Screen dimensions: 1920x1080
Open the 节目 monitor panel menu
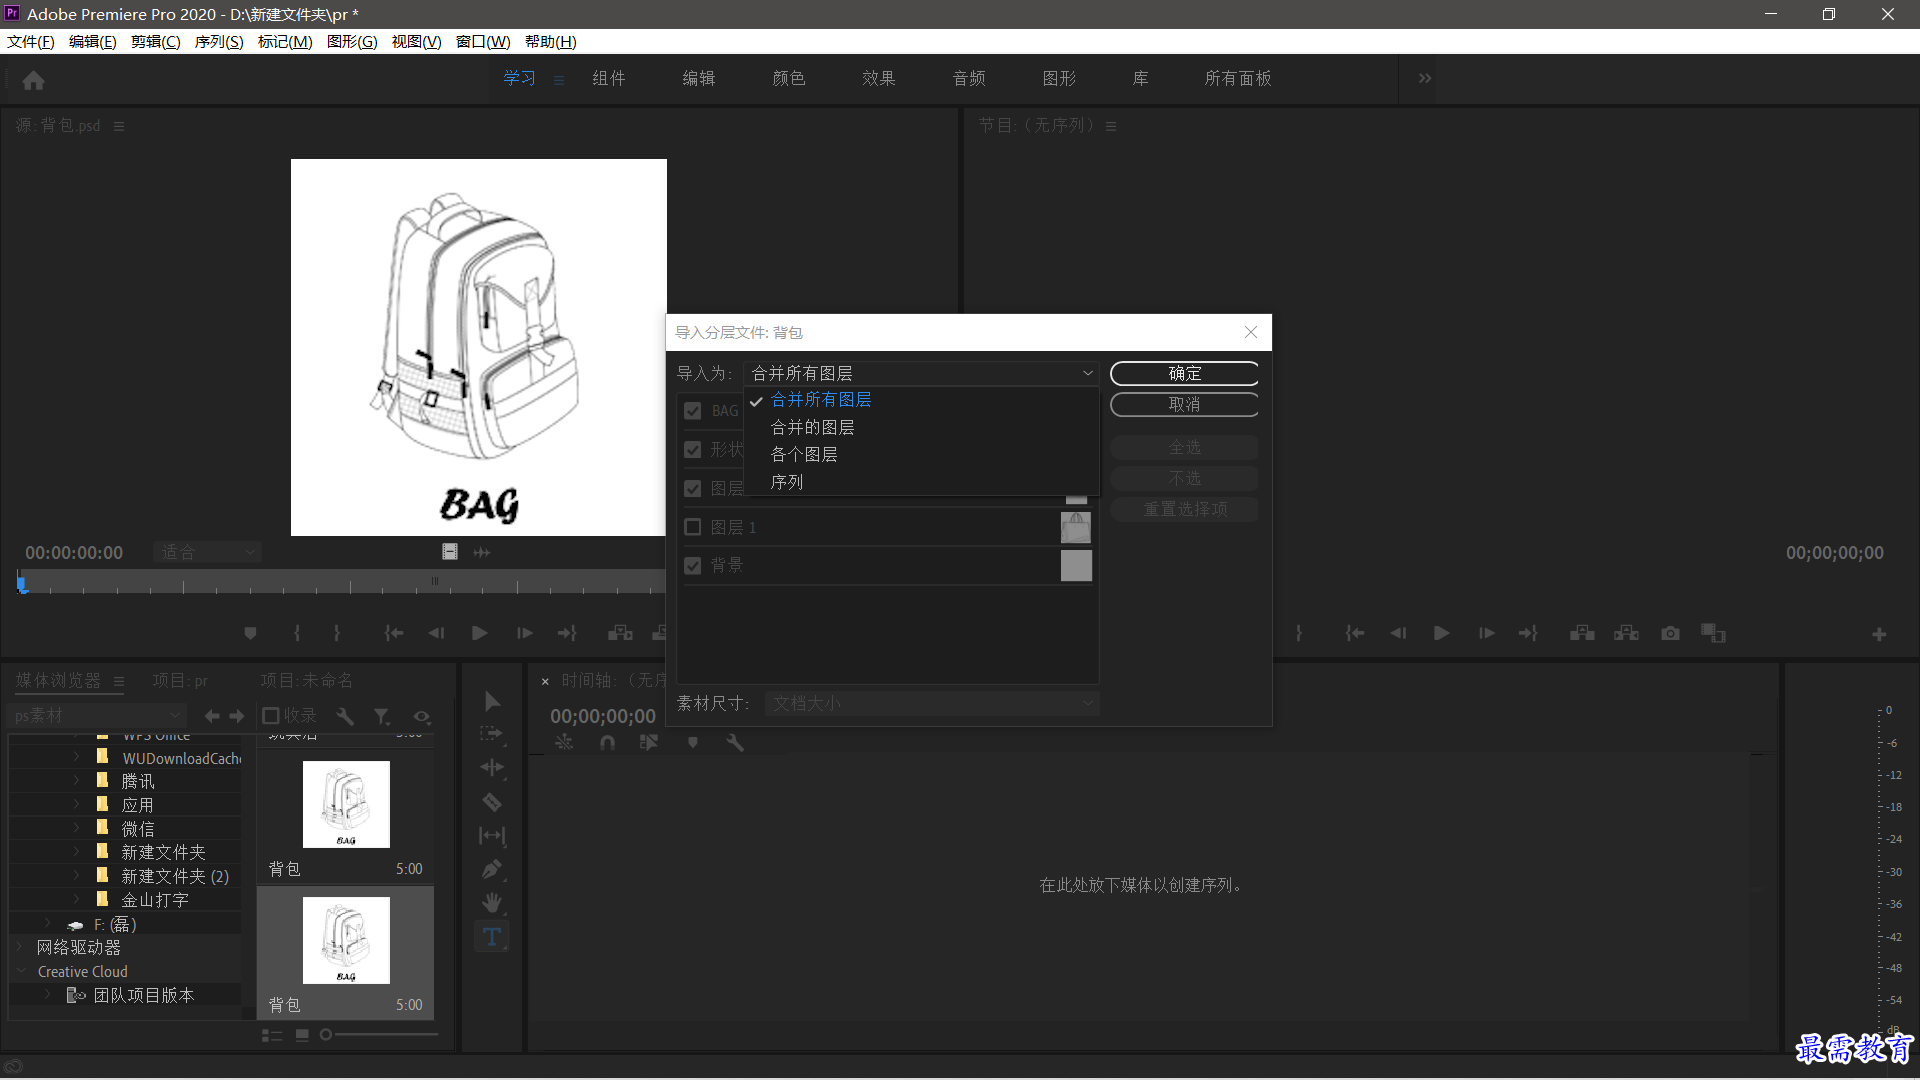[1111, 126]
